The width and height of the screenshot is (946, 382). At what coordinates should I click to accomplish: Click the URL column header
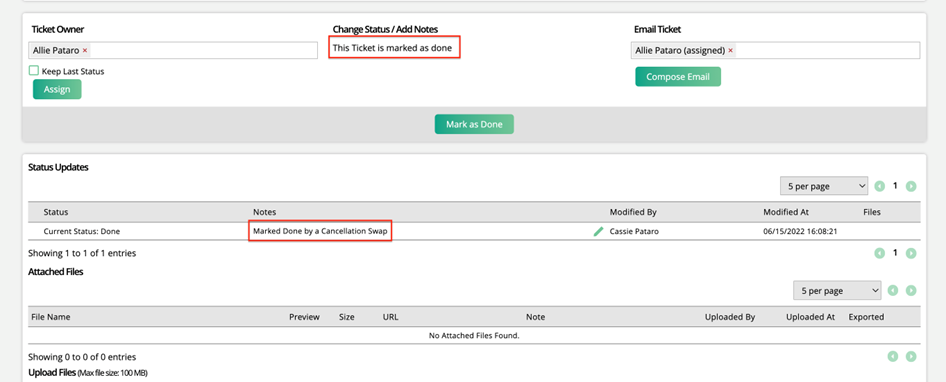390,317
